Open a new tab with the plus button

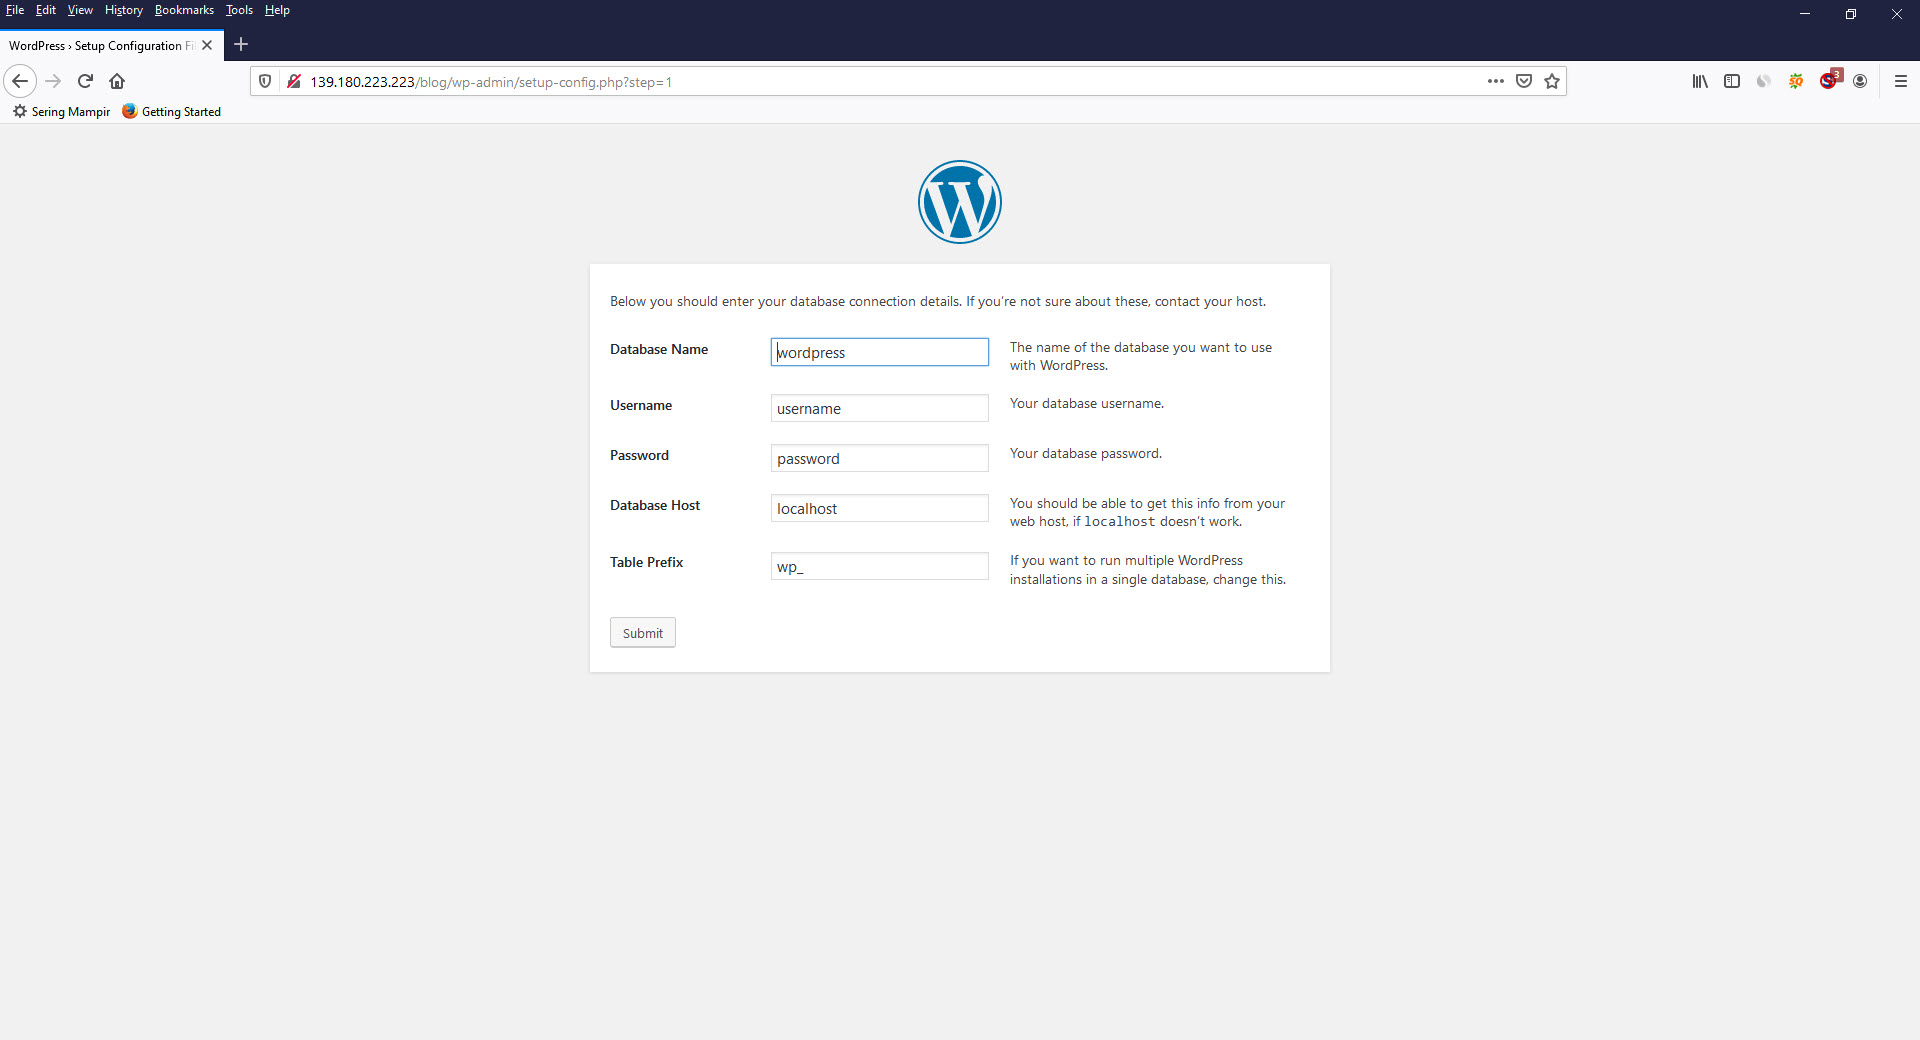click(240, 44)
